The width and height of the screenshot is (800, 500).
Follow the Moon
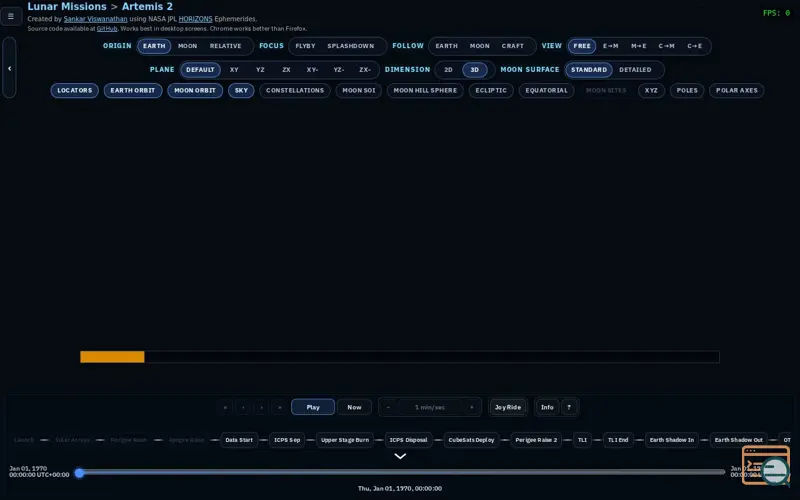pyautogui.click(x=480, y=46)
